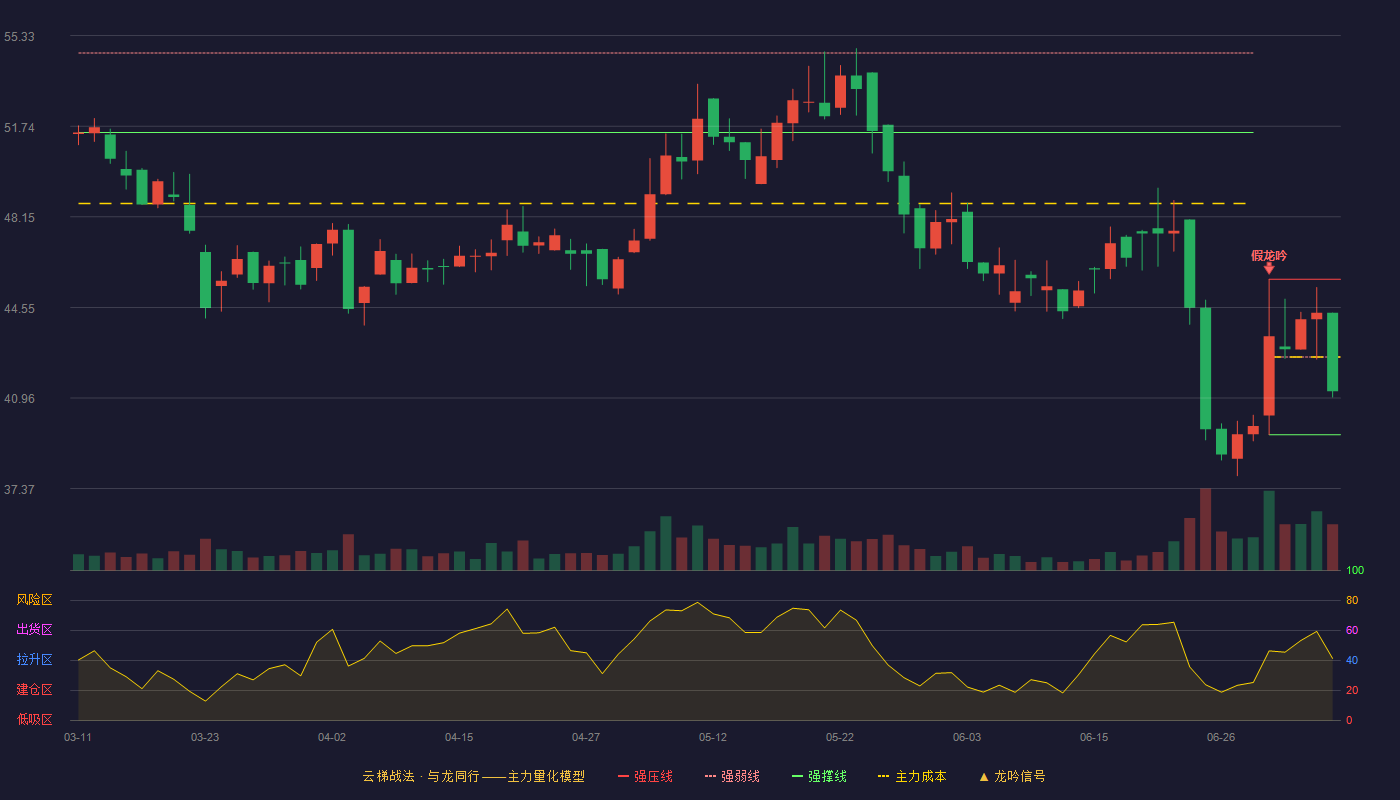Viewport: 1400px width, 800px height.
Task: Click the red arrow below 假龙吟
Action: 1269,268
